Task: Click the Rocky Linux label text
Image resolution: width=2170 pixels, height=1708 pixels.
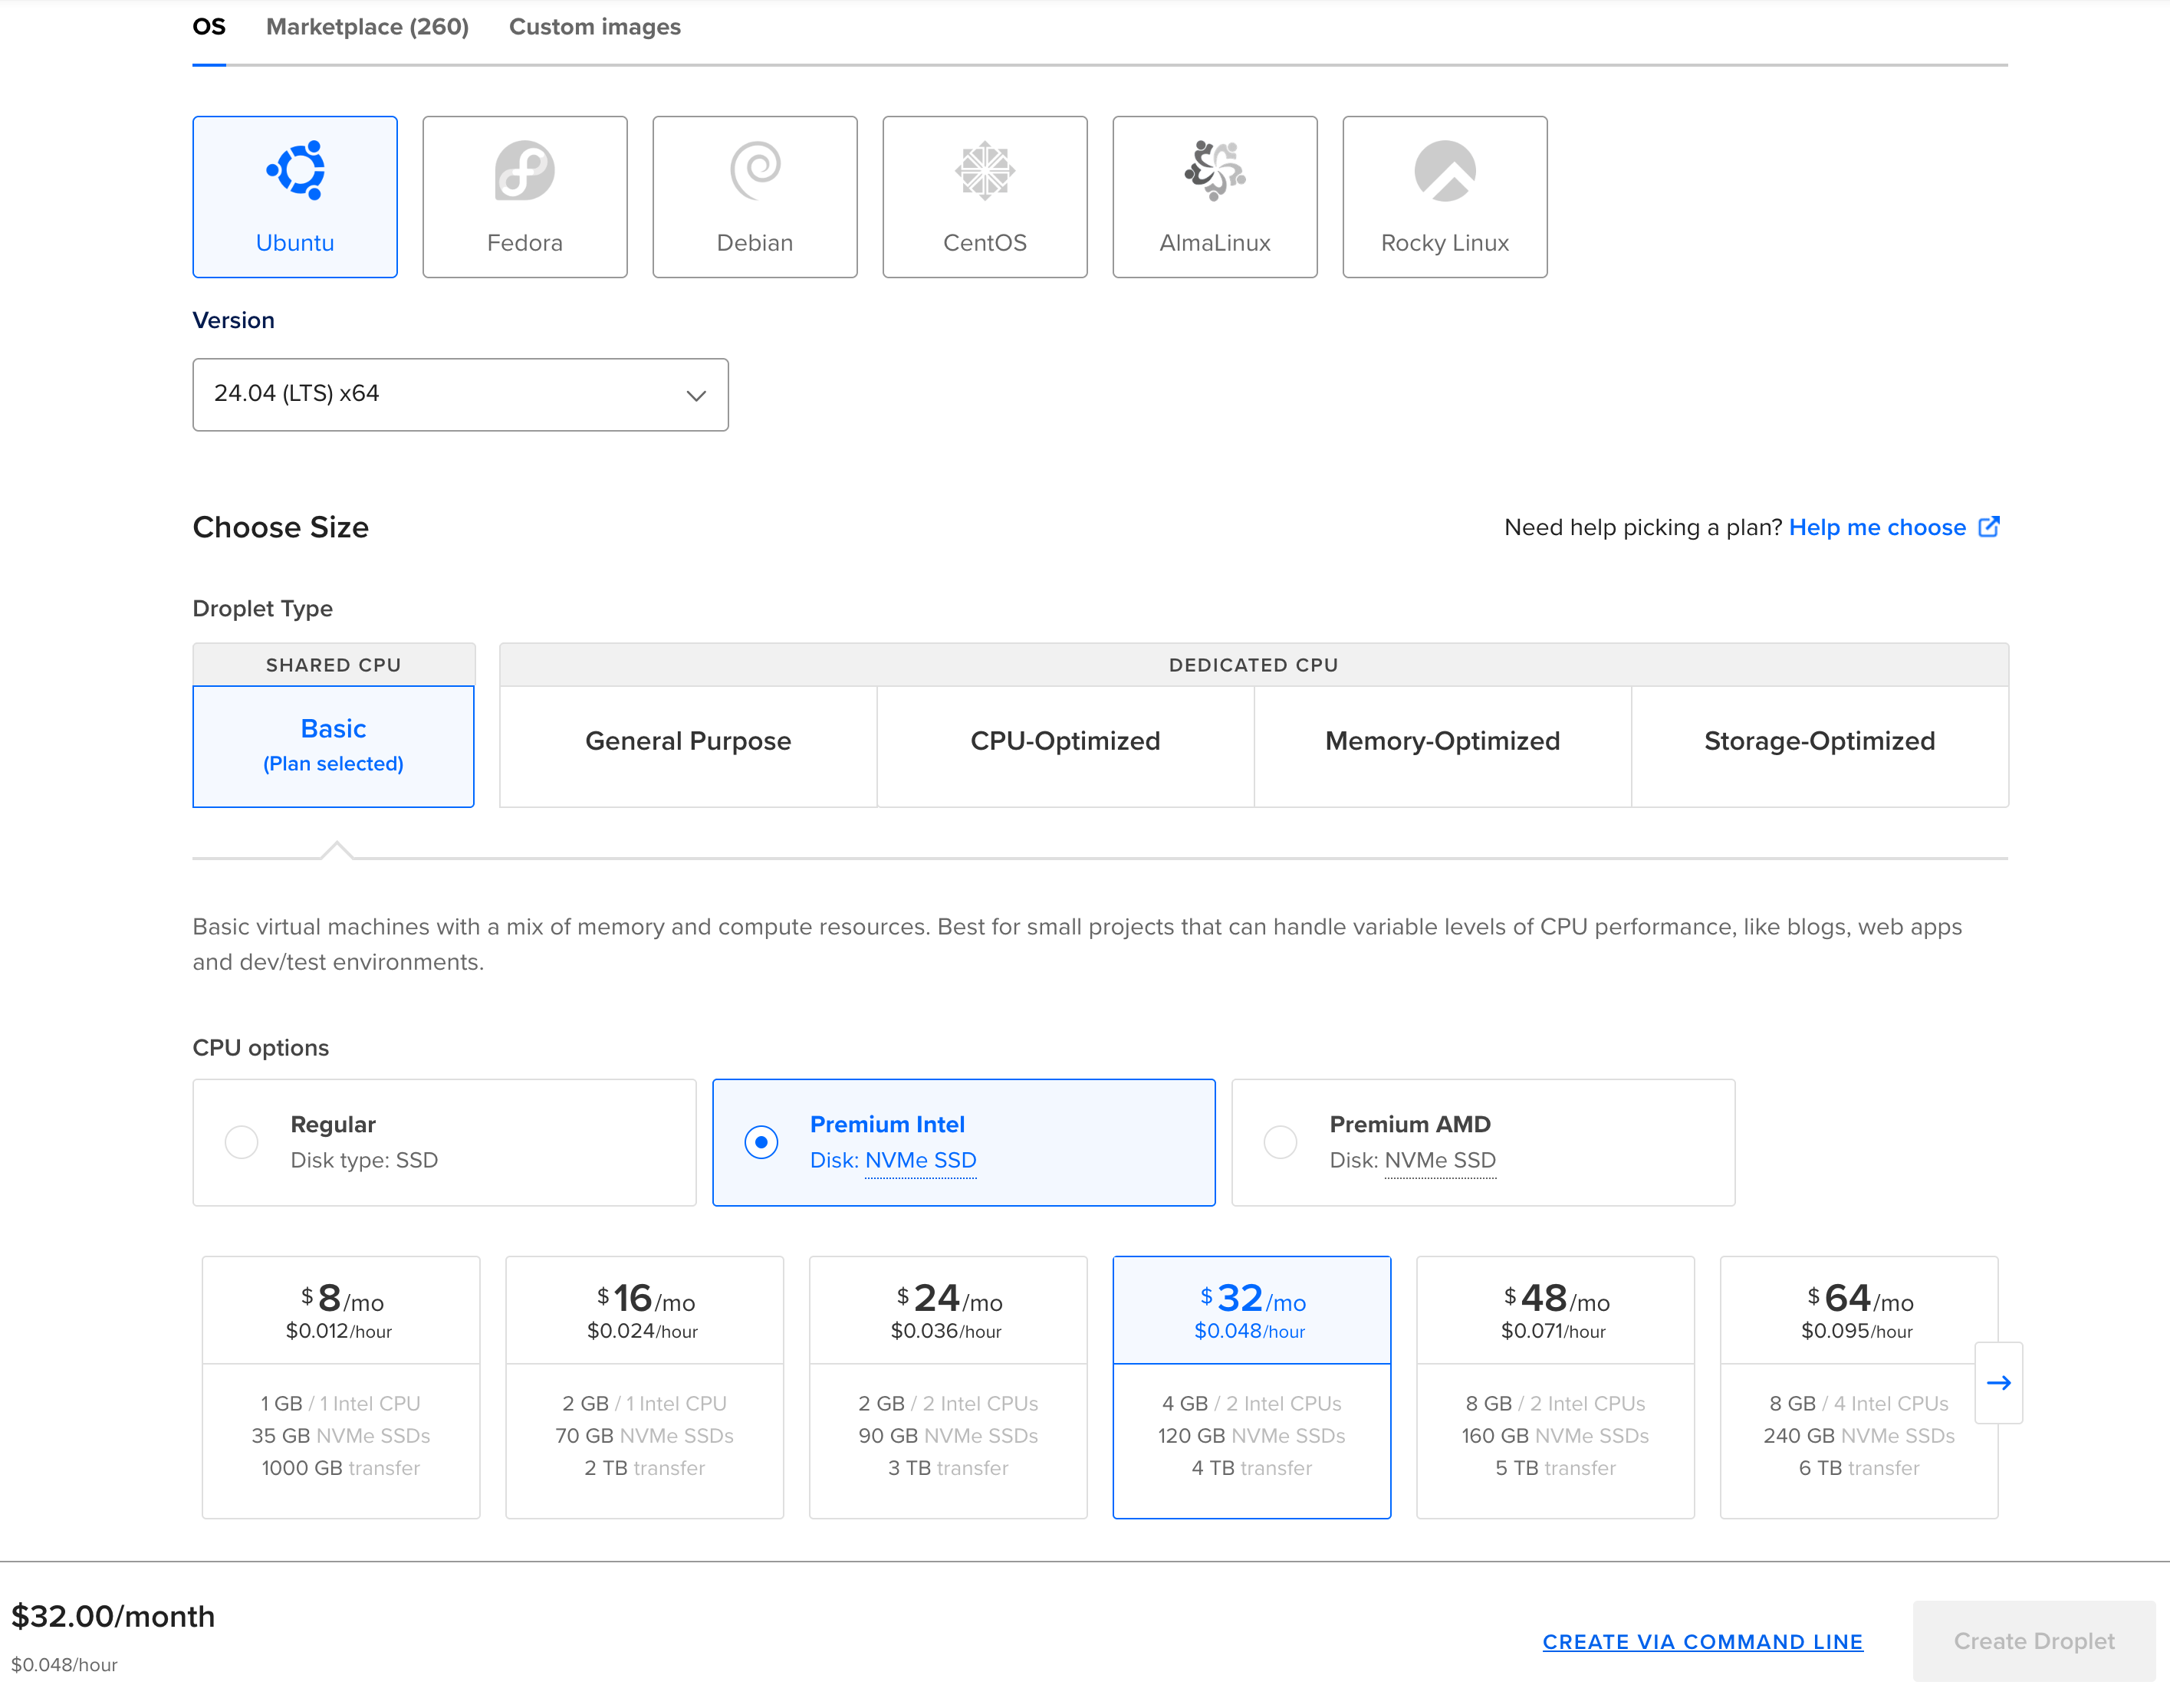Action: (1445, 243)
